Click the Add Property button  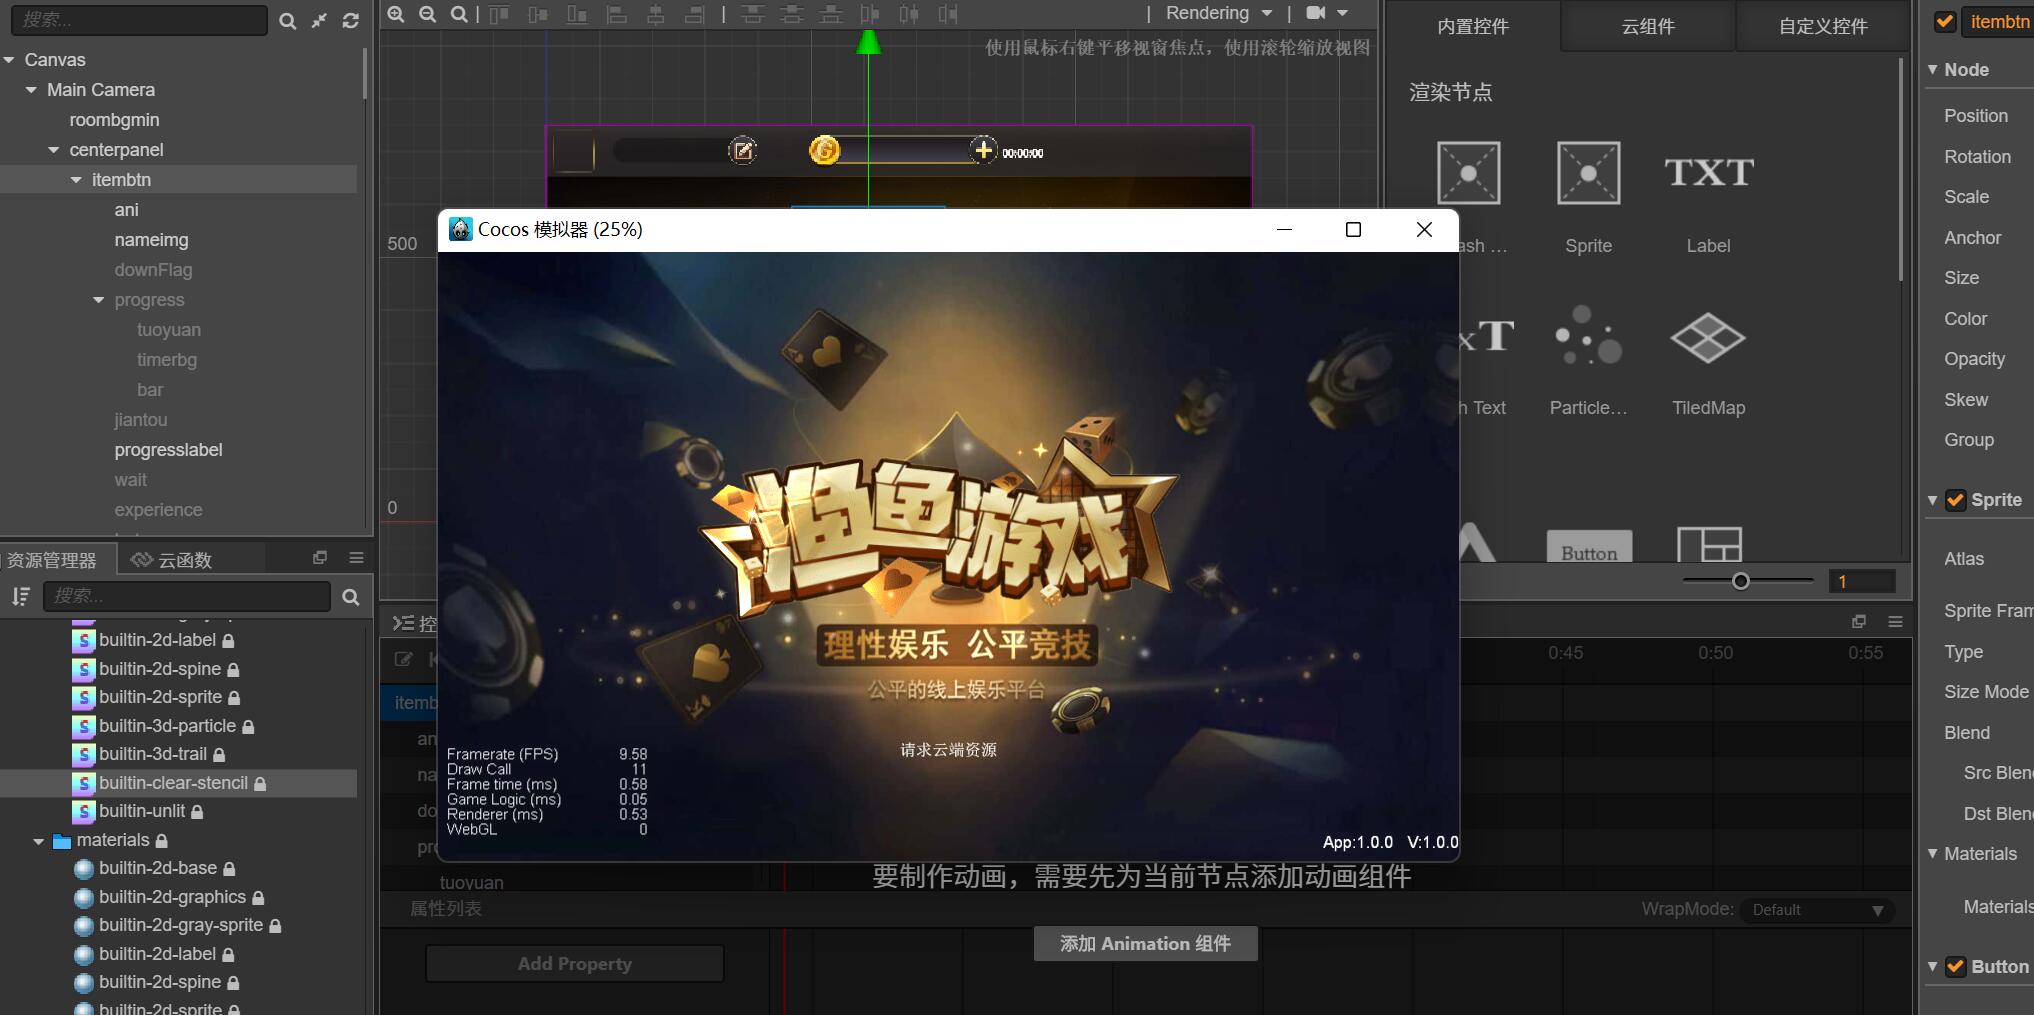575,964
